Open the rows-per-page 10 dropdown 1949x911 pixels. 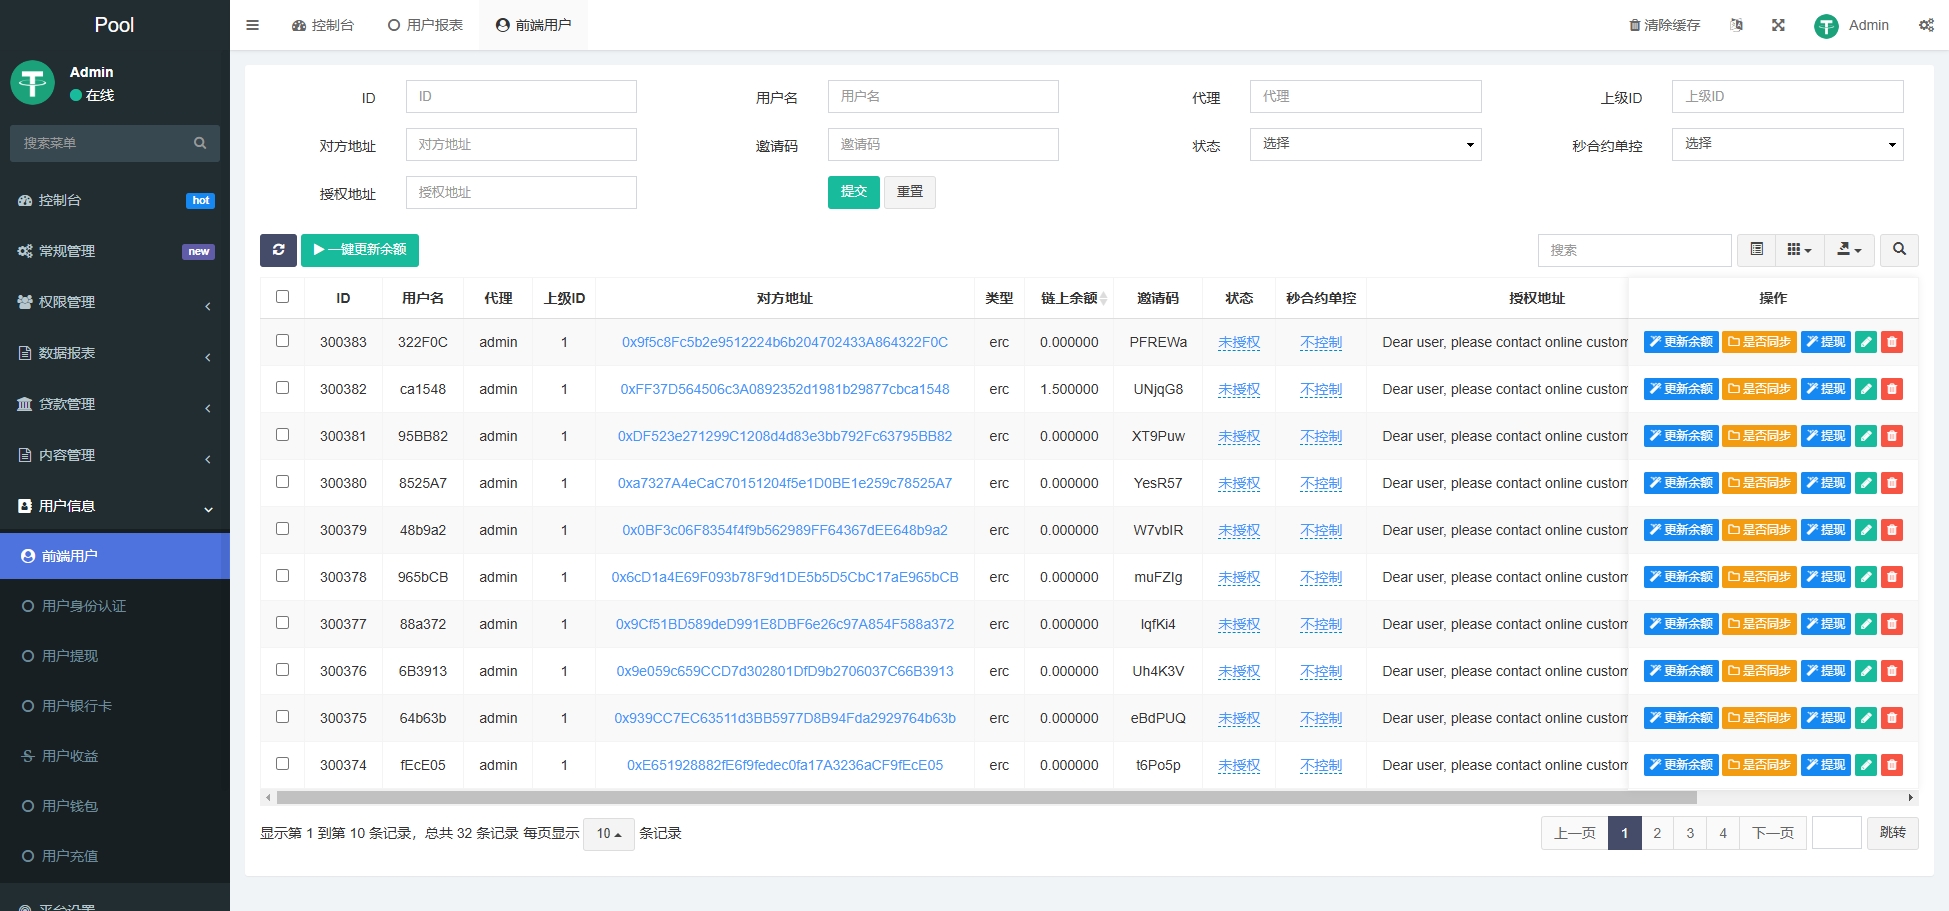coord(608,834)
